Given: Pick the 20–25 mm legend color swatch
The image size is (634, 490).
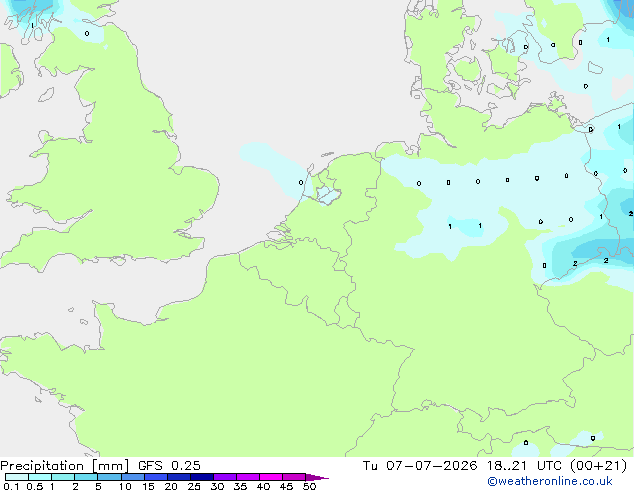Looking at the screenshot, I should [x=179, y=477].
